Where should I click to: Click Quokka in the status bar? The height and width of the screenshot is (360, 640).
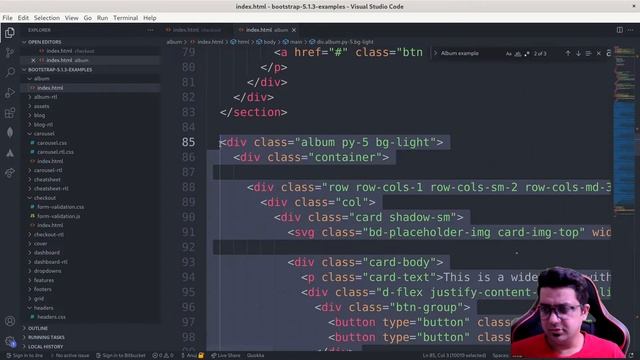pos(256,356)
